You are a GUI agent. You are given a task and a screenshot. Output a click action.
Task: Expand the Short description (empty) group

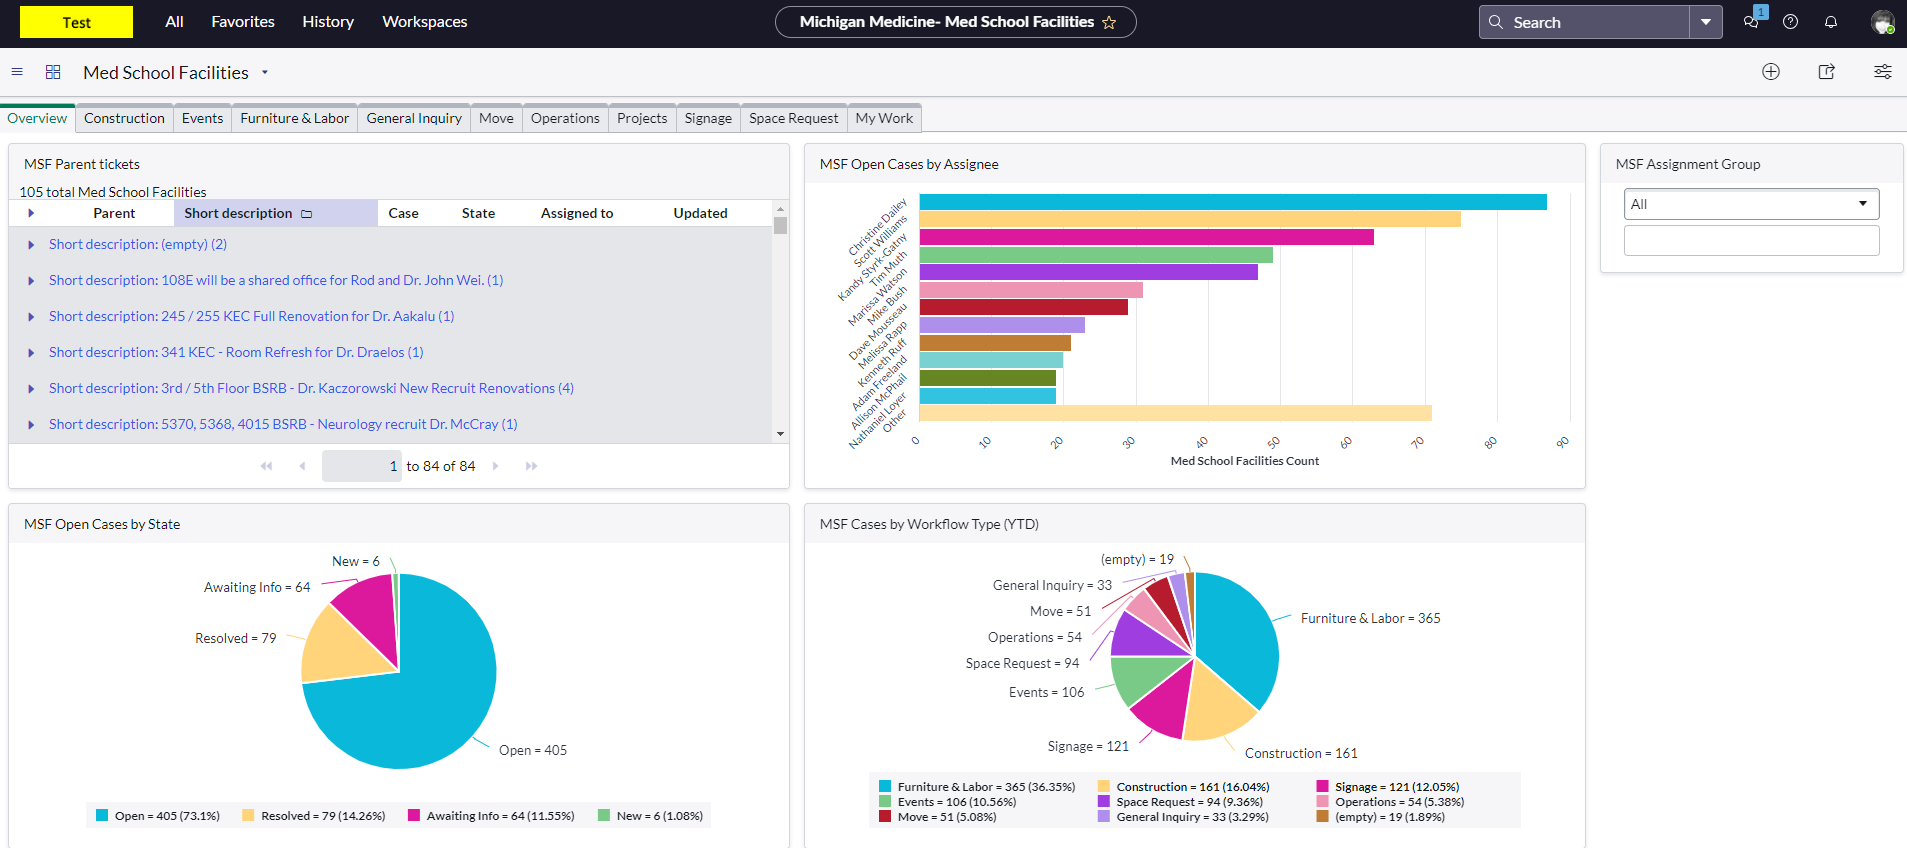(x=31, y=245)
